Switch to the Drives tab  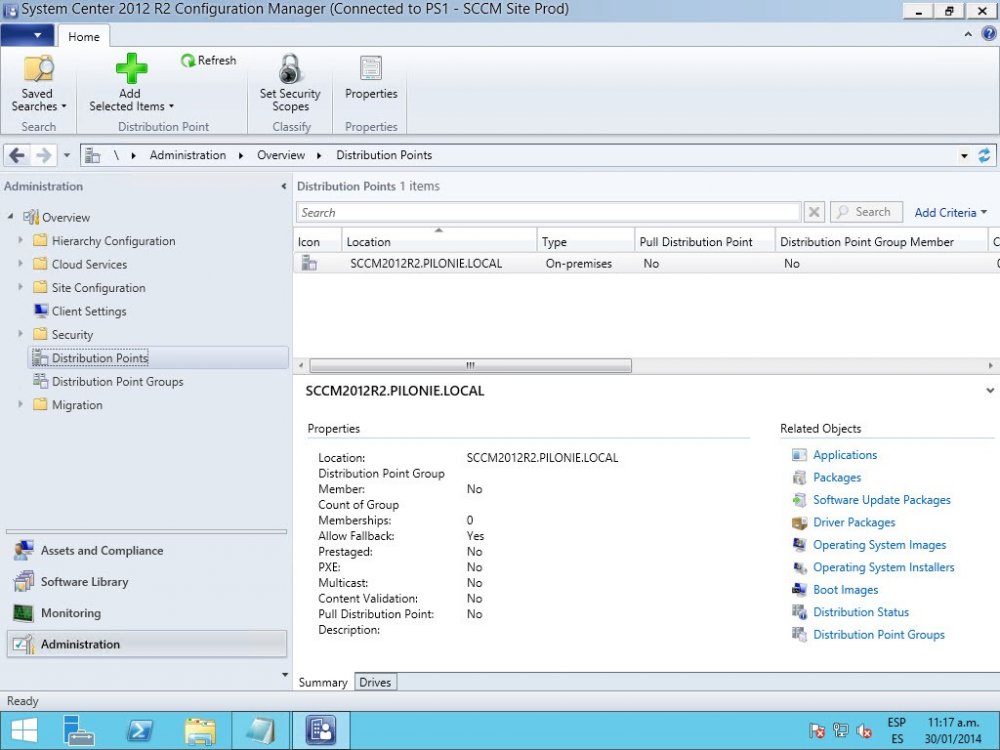point(375,682)
